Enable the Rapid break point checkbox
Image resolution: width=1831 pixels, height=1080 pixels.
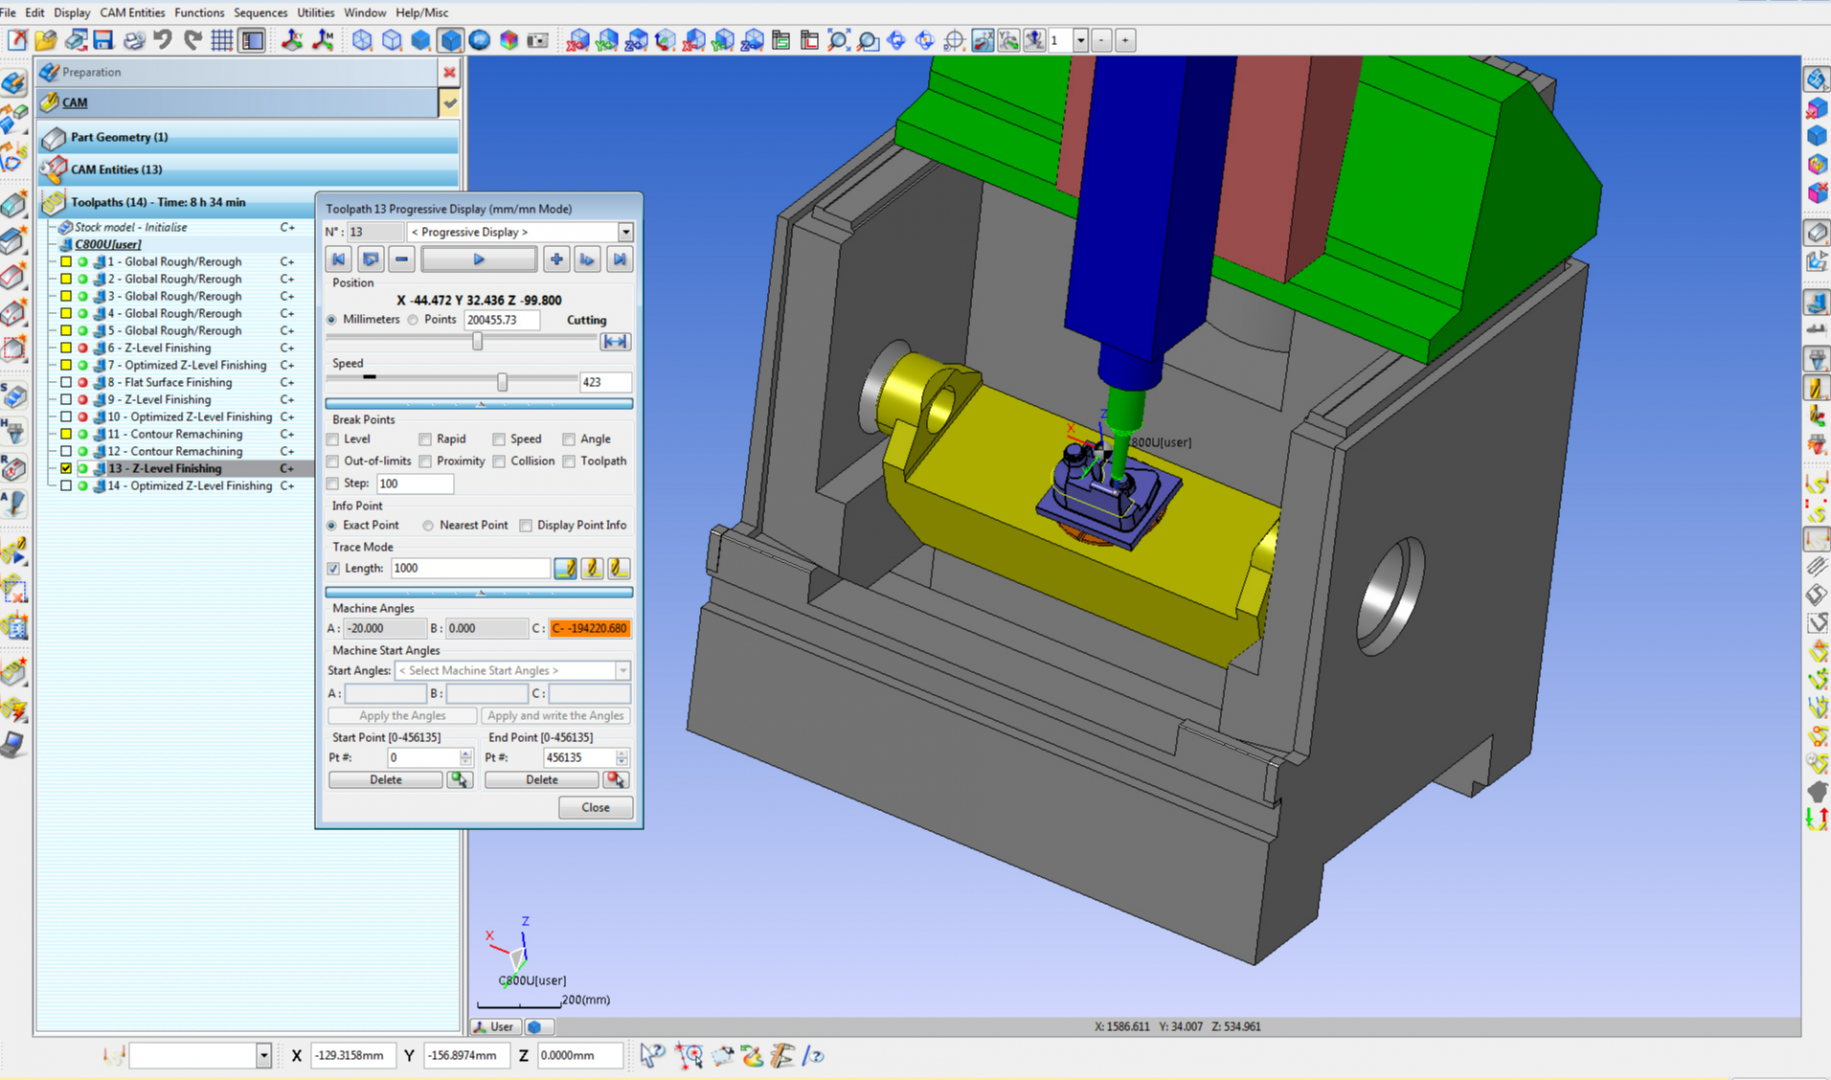425,439
